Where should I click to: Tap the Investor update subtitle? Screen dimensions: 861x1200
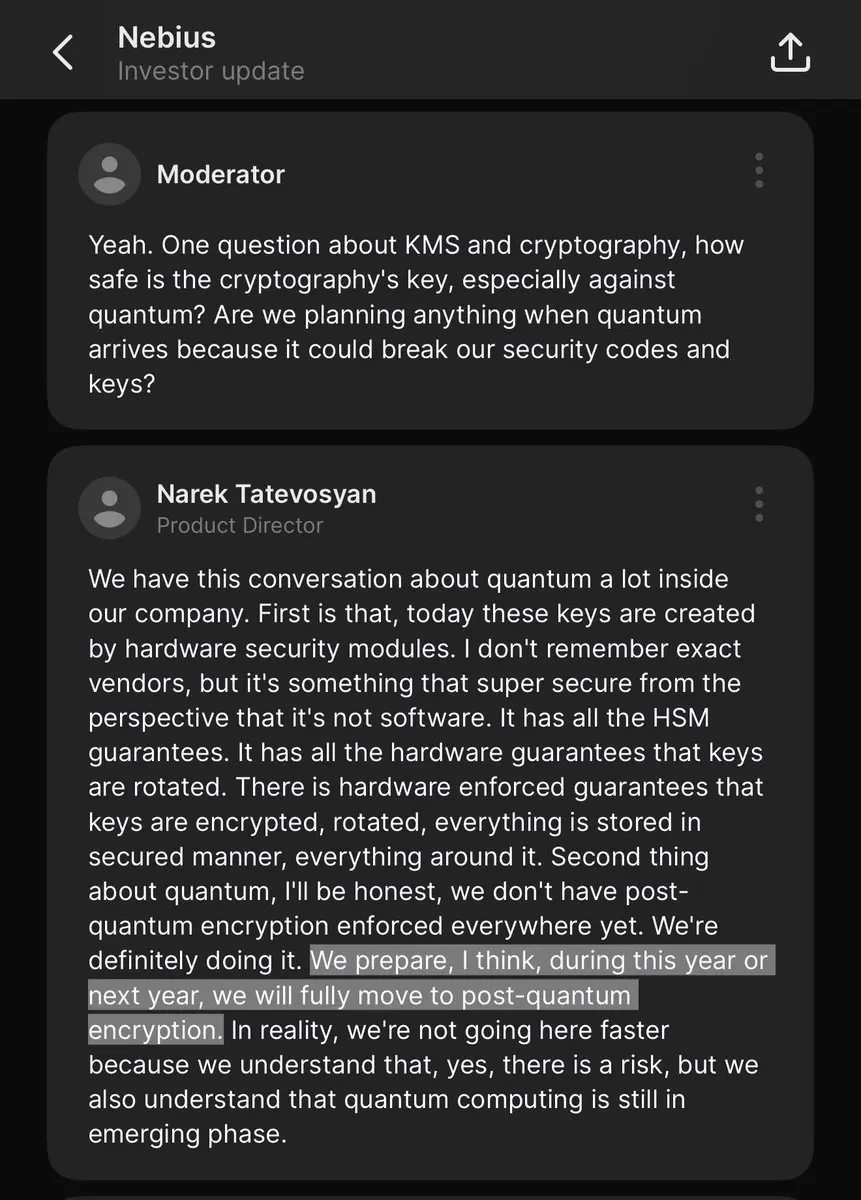[x=211, y=72]
